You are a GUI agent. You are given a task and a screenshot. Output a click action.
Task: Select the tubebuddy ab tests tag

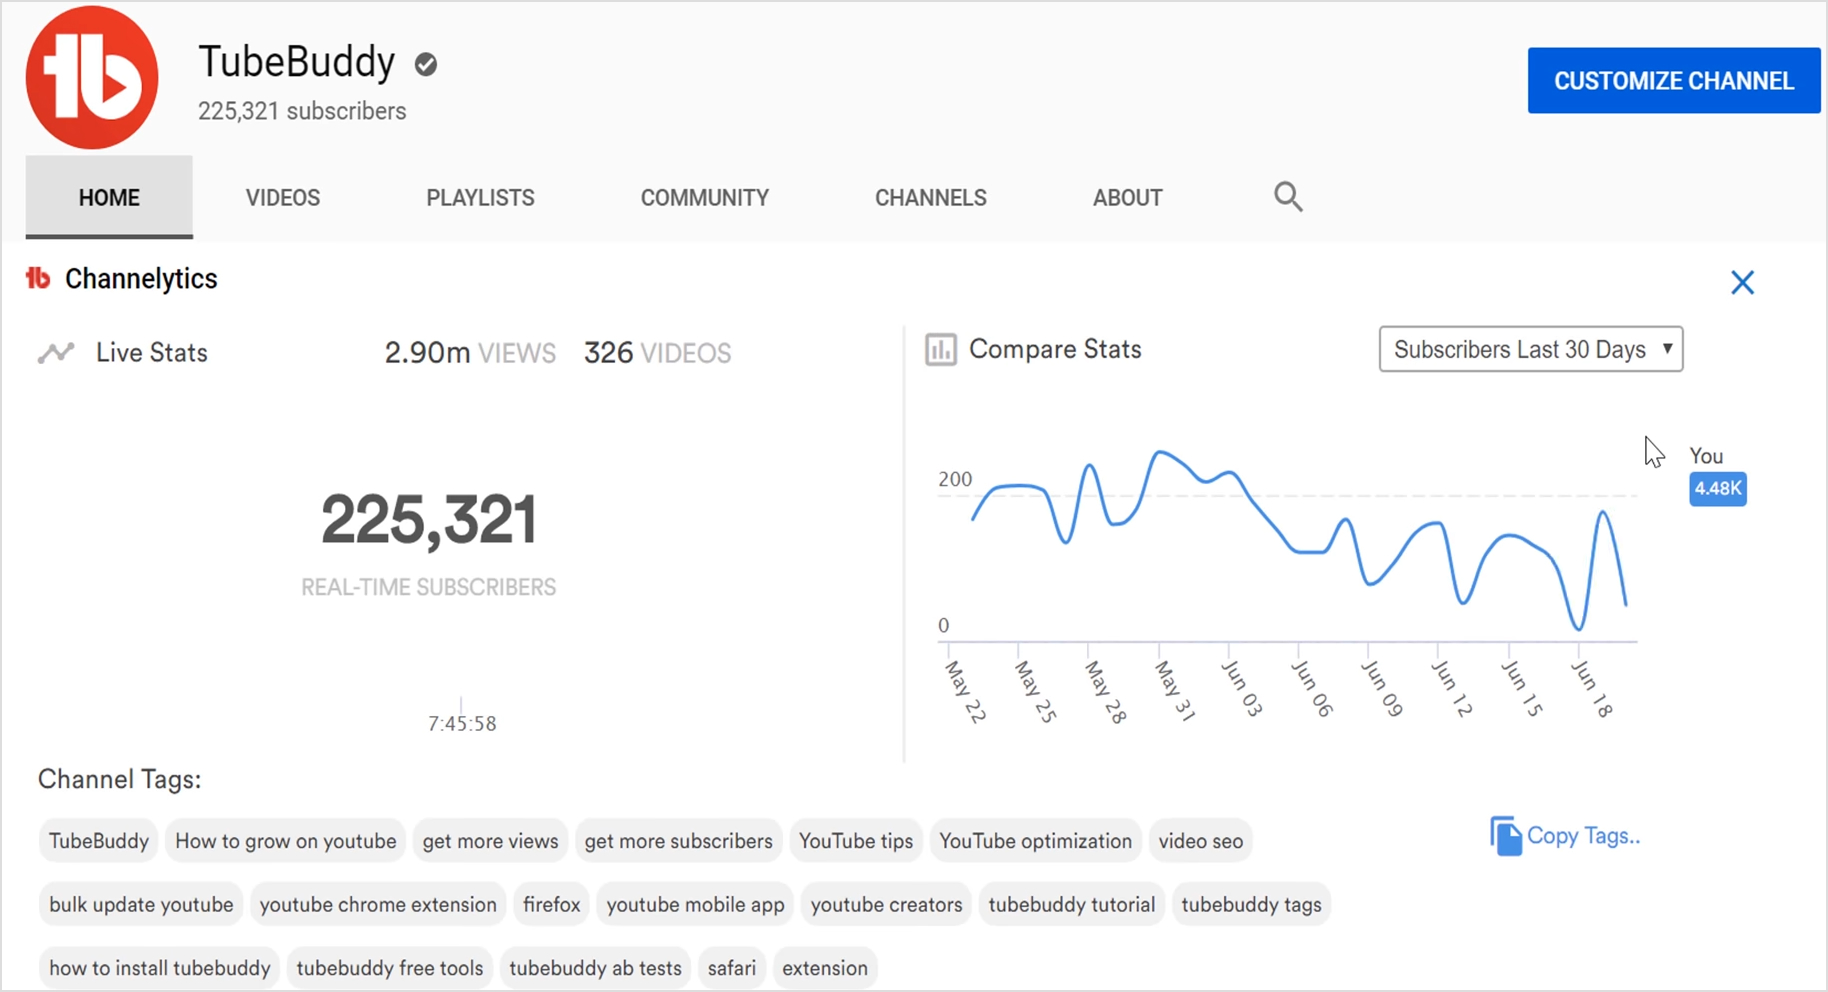point(595,969)
